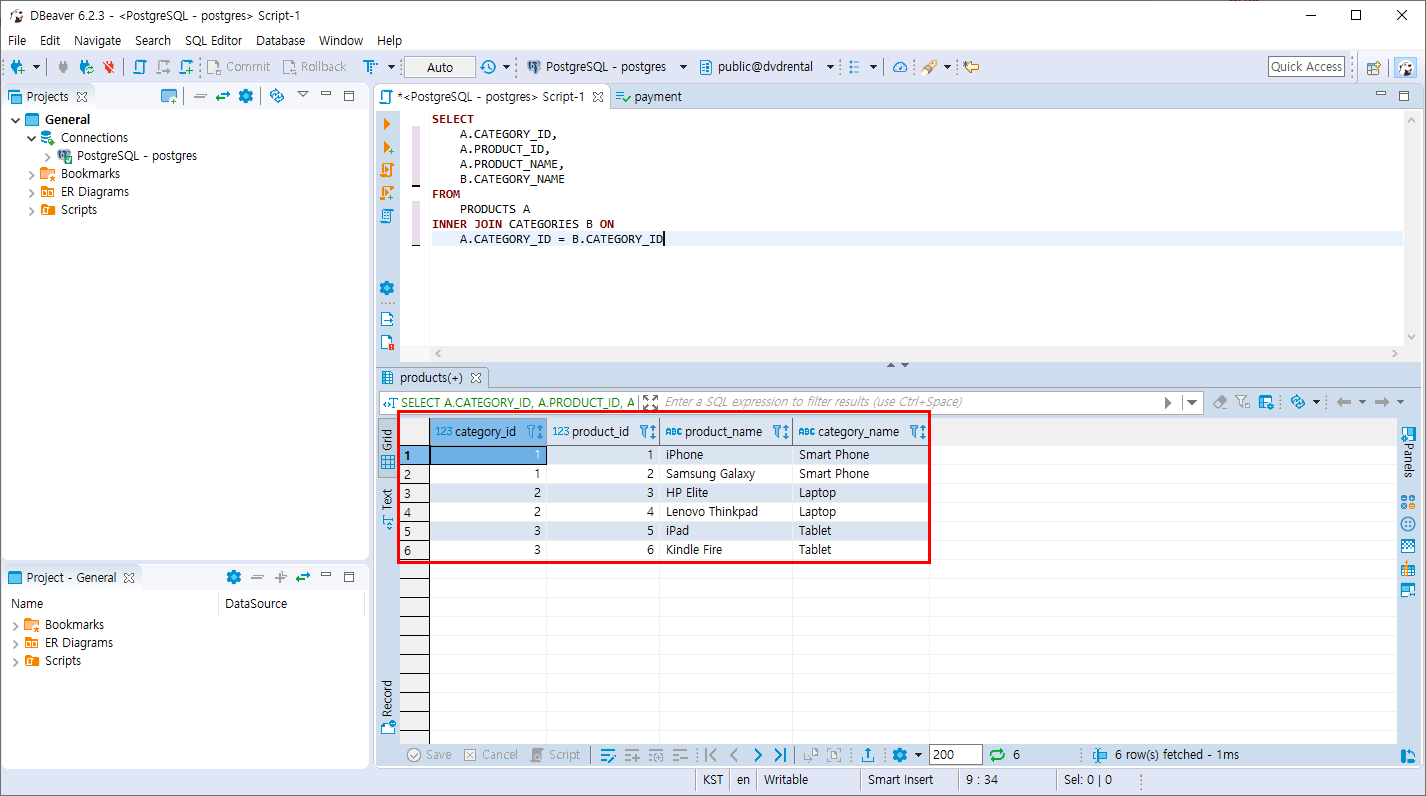The image size is (1426, 796).
Task: Open Projects panel configuration gear
Action: [245, 96]
